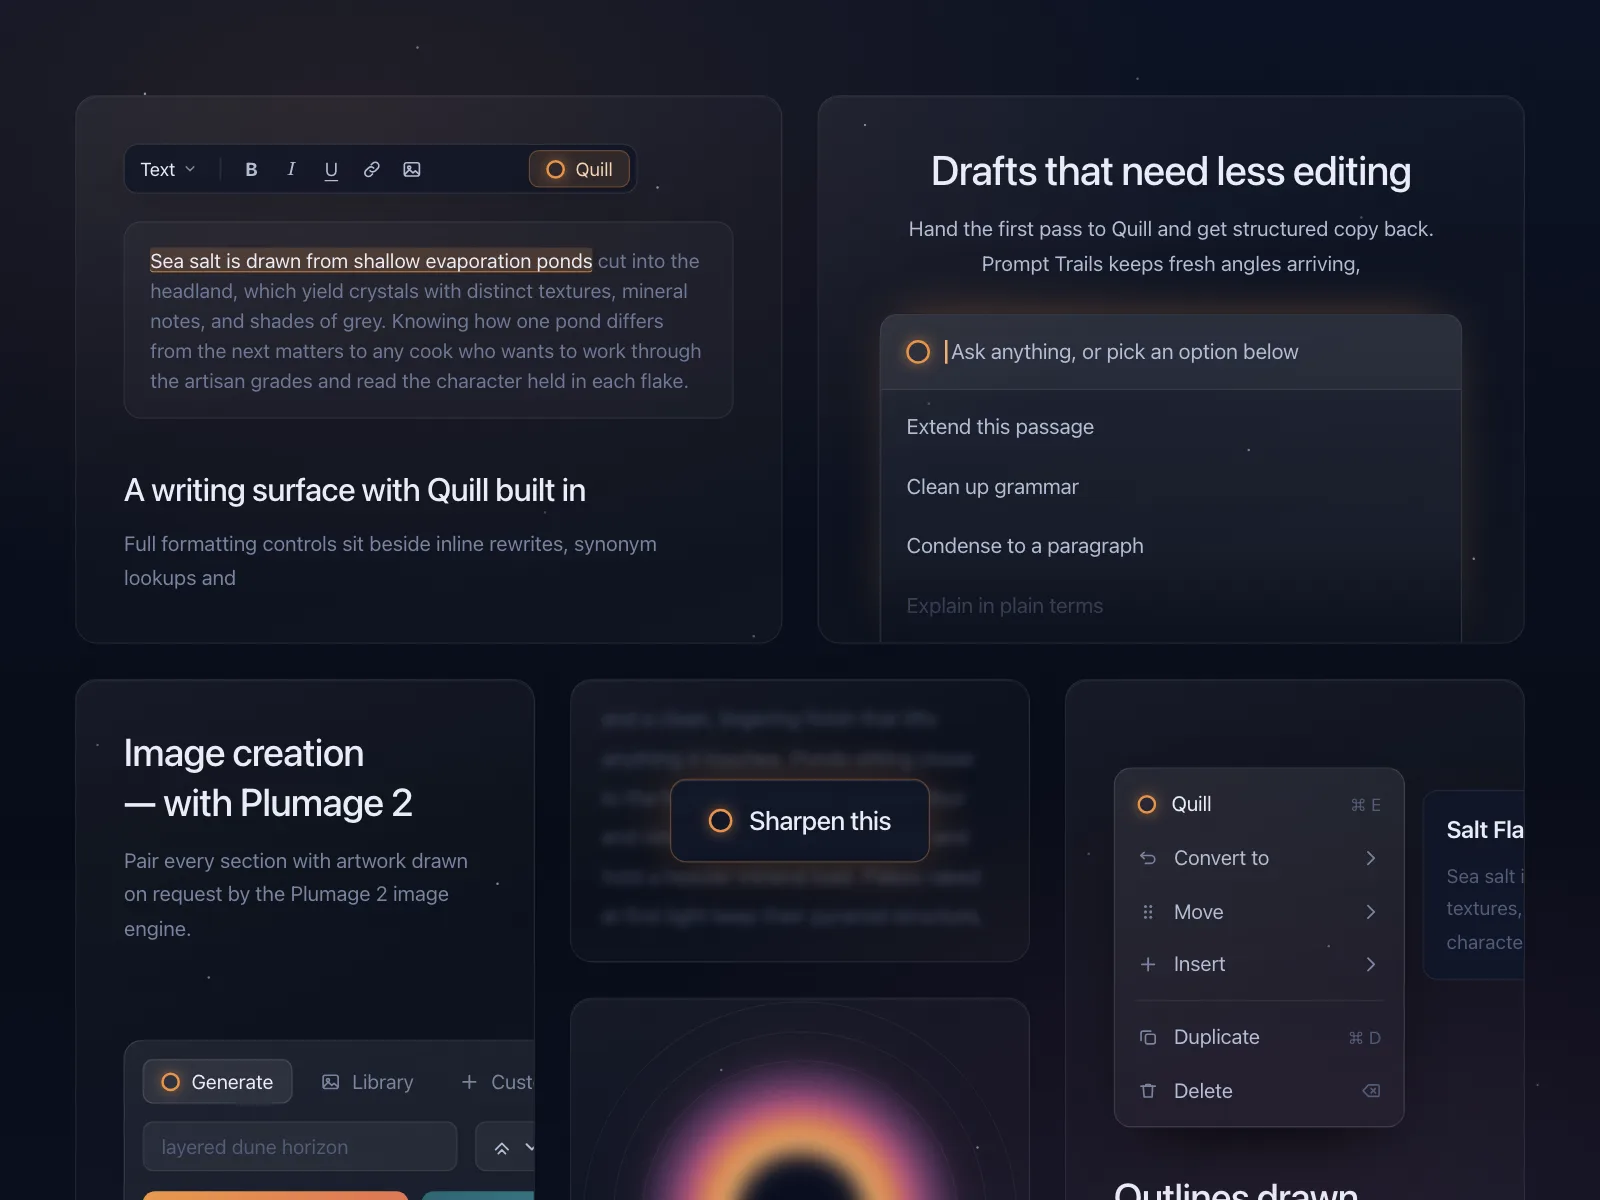Expand the Insert submenu arrow

pyautogui.click(x=1370, y=964)
